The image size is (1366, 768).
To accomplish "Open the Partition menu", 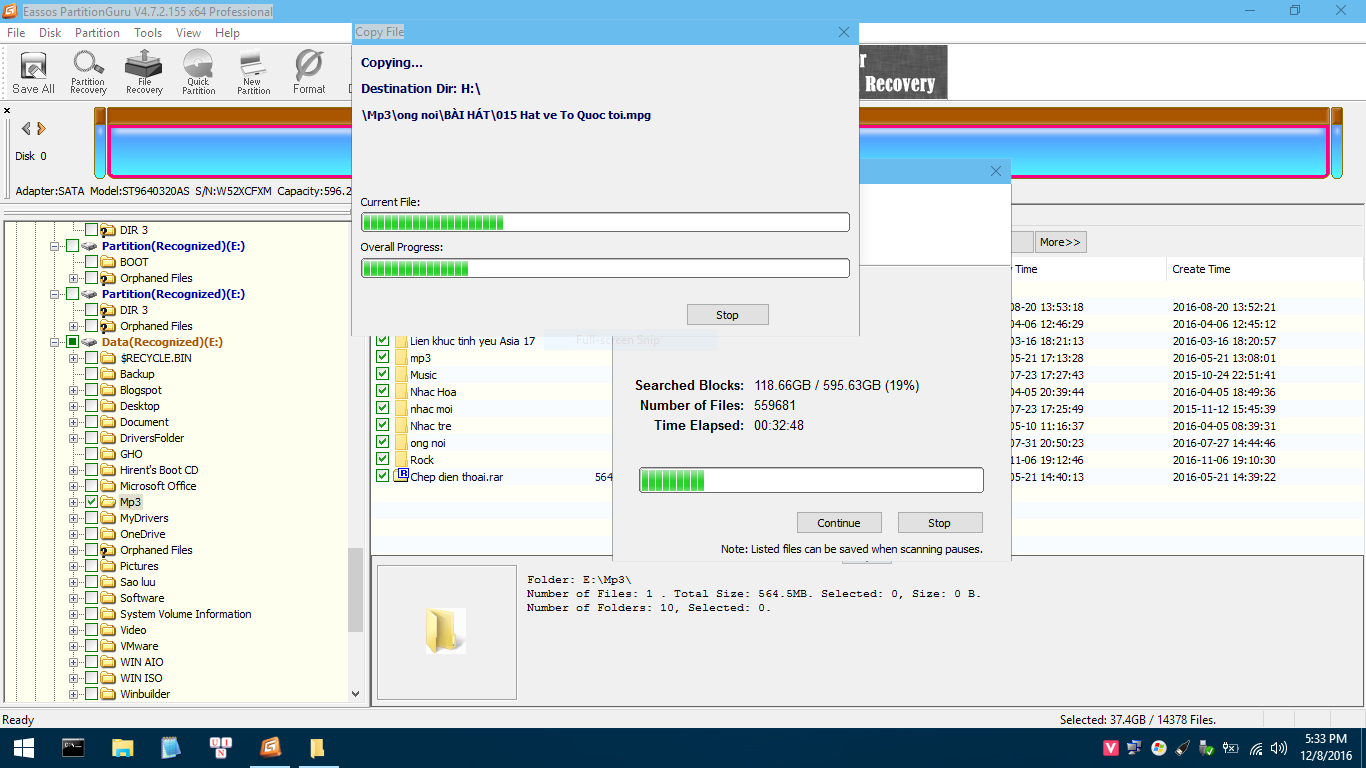I will pos(97,33).
